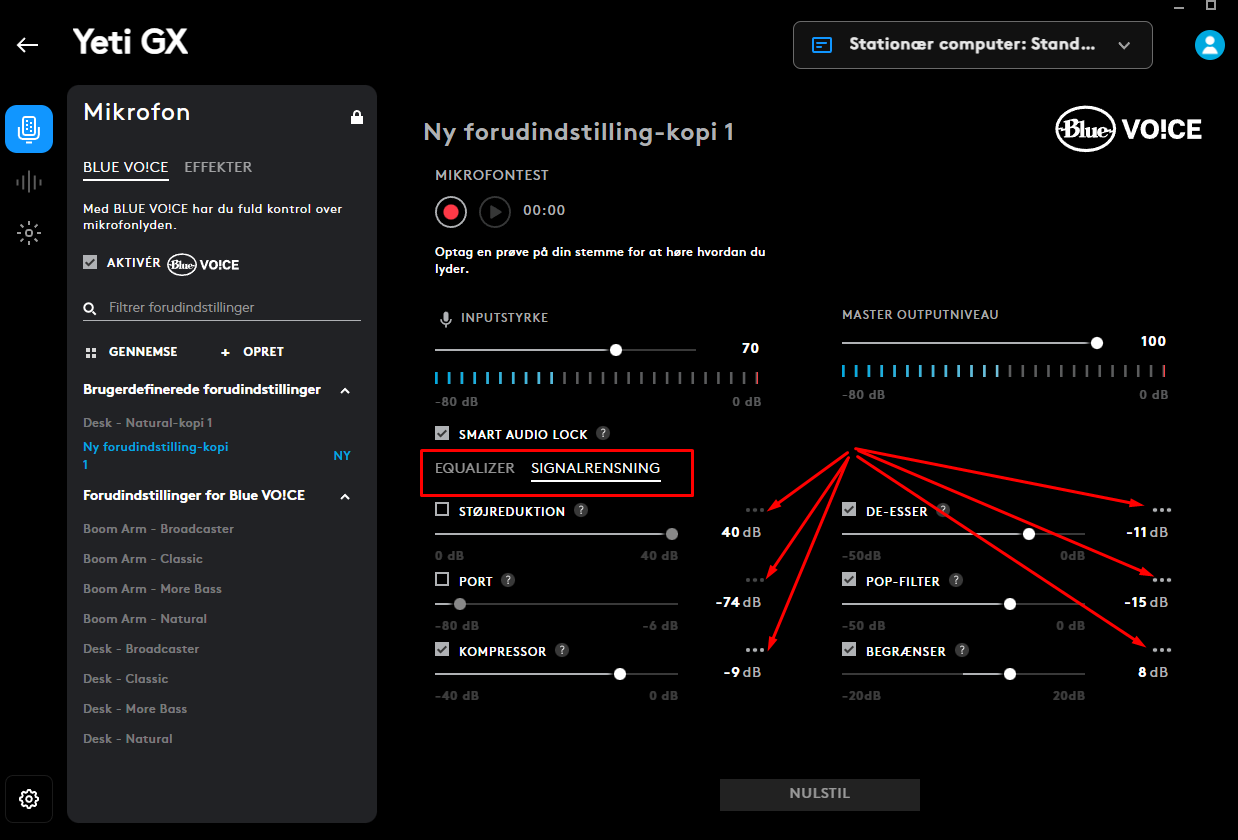The width and height of the screenshot is (1238, 840).
Task: Click Gennemse to browse presets
Action: (x=131, y=352)
